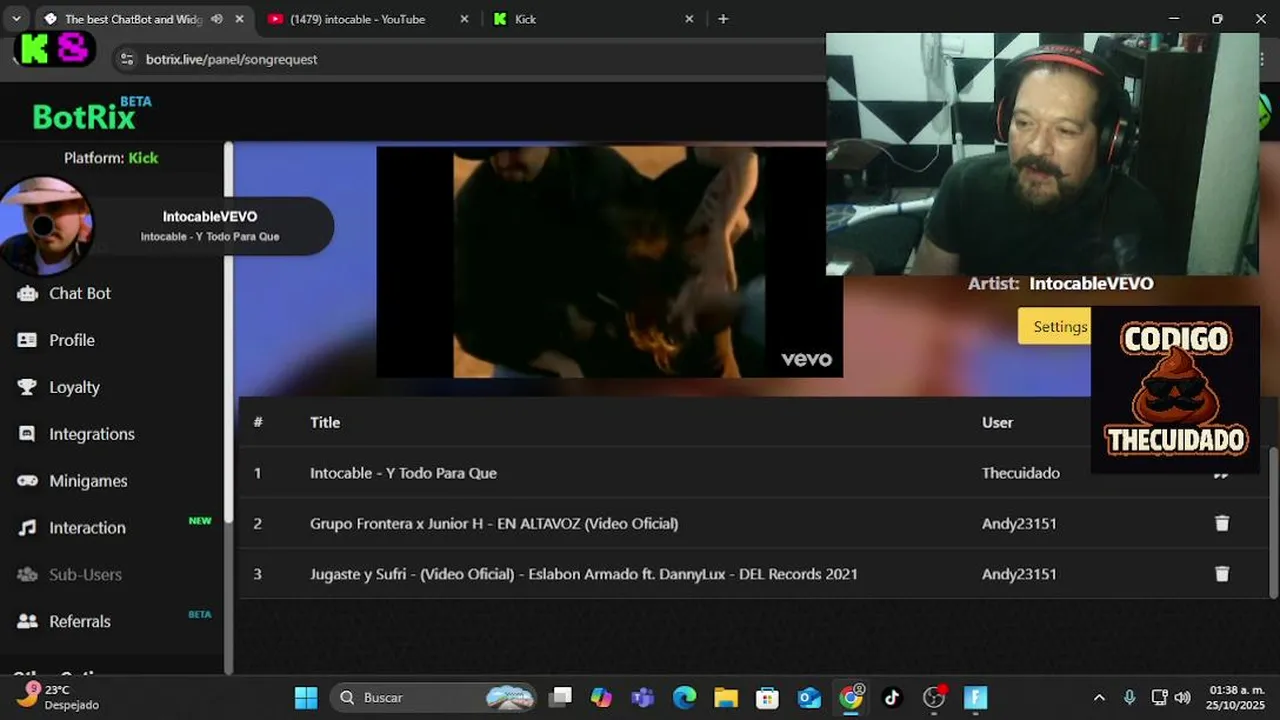The height and width of the screenshot is (720, 1280).
Task: Open Task View from the taskbar
Action: click(x=561, y=697)
